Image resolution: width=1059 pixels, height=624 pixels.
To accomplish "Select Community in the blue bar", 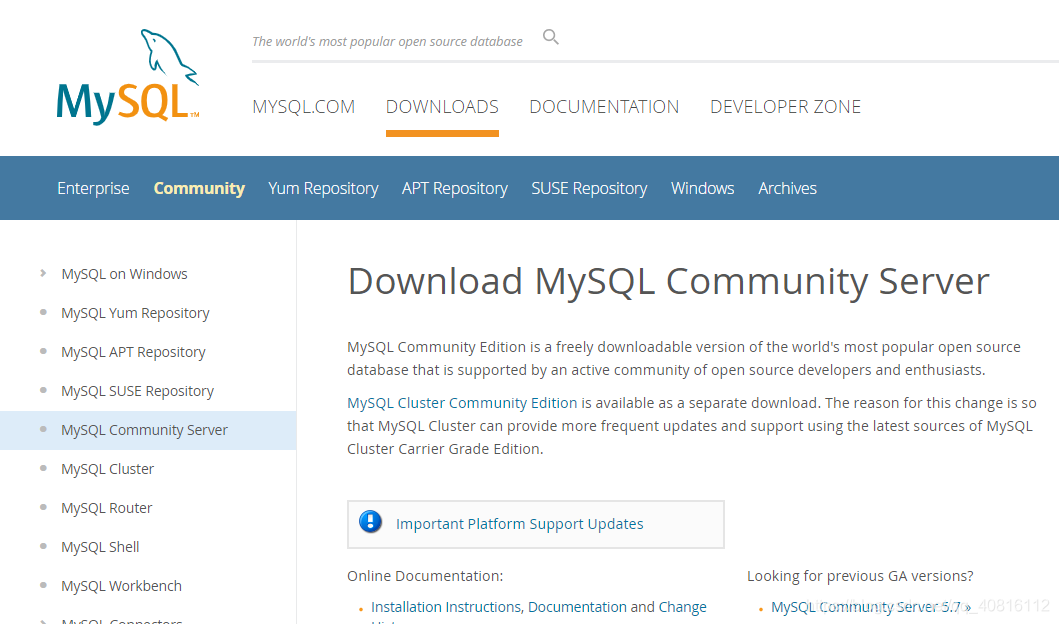I will pyautogui.click(x=199, y=188).
